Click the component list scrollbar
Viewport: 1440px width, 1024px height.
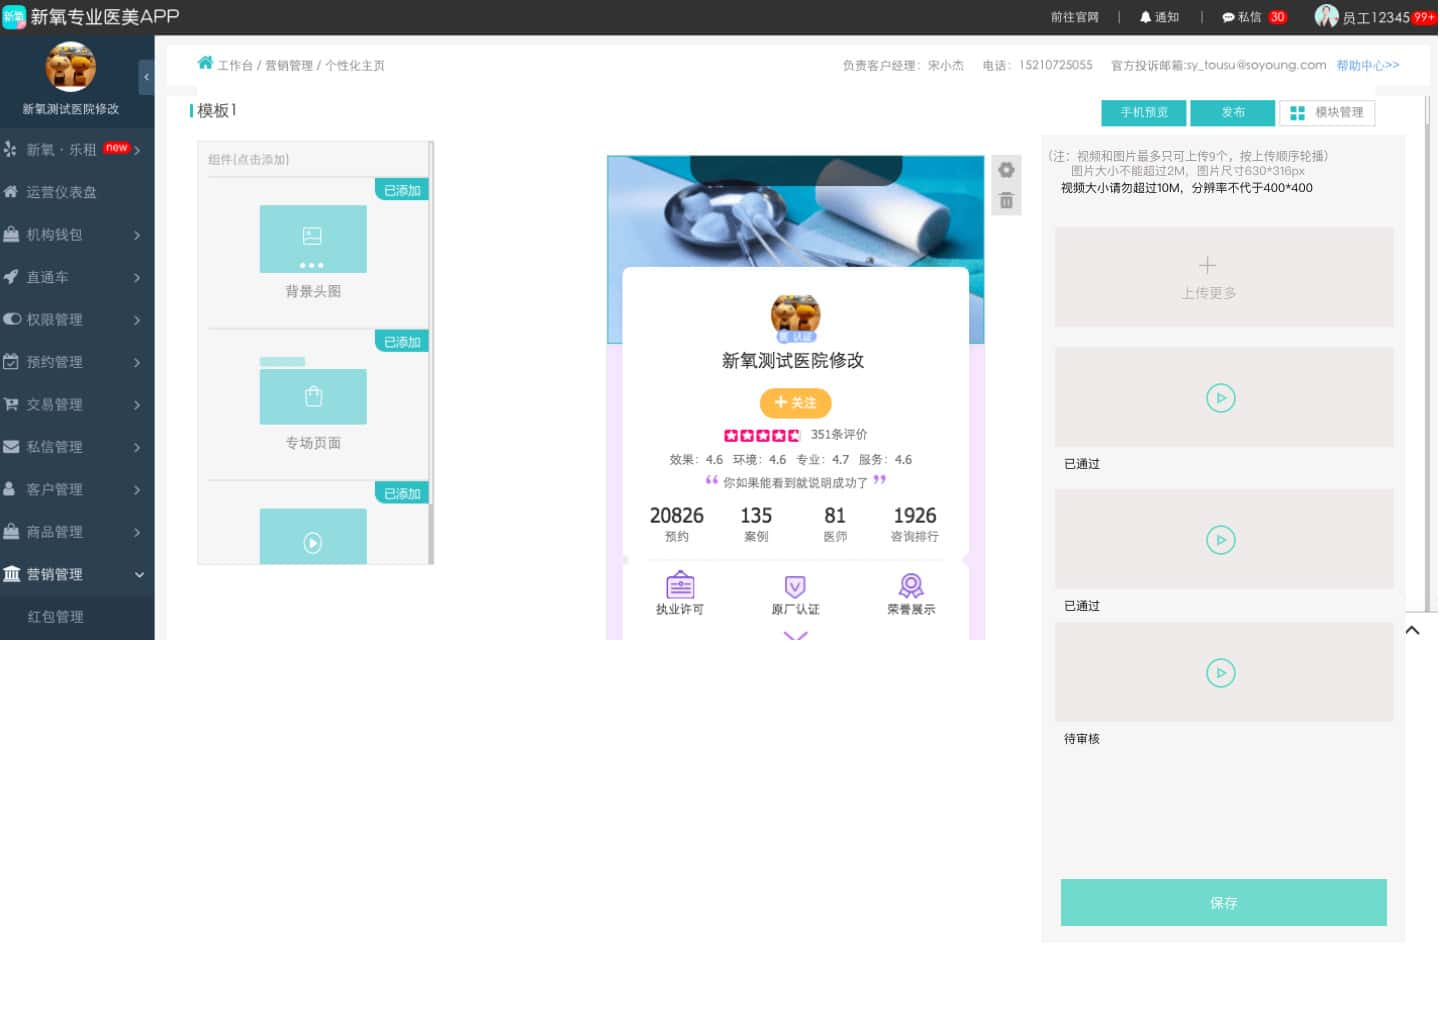pos(431,352)
